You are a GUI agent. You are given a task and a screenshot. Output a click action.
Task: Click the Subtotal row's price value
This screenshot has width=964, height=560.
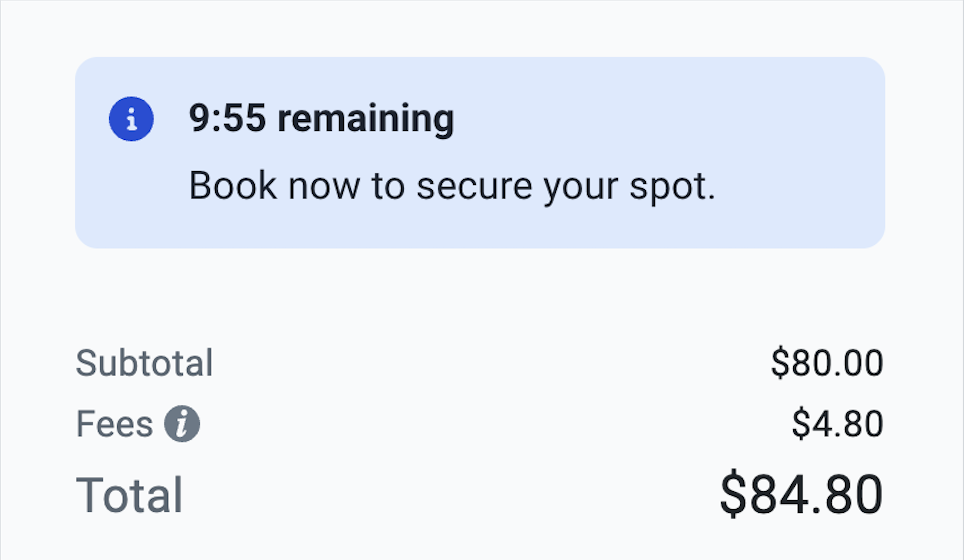pyautogui.click(x=826, y=363)
